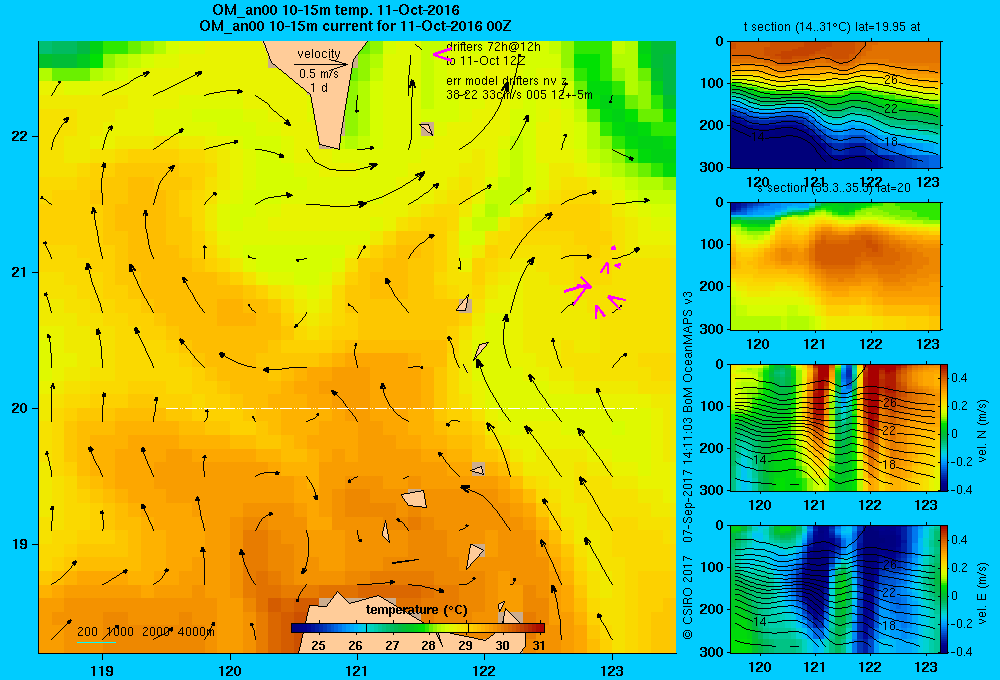This screenshot has width=1000, height=680.
Task: Click the '14' contour label in the t section
Action: [x=758, y=137]
